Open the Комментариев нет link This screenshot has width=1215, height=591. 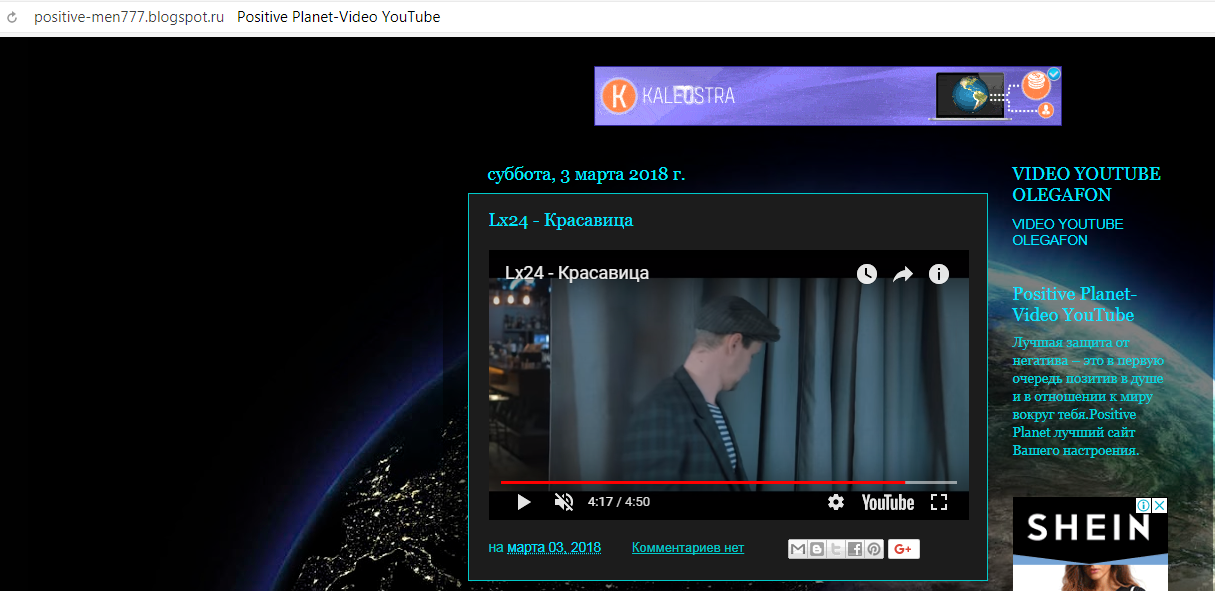pos(688,547)
